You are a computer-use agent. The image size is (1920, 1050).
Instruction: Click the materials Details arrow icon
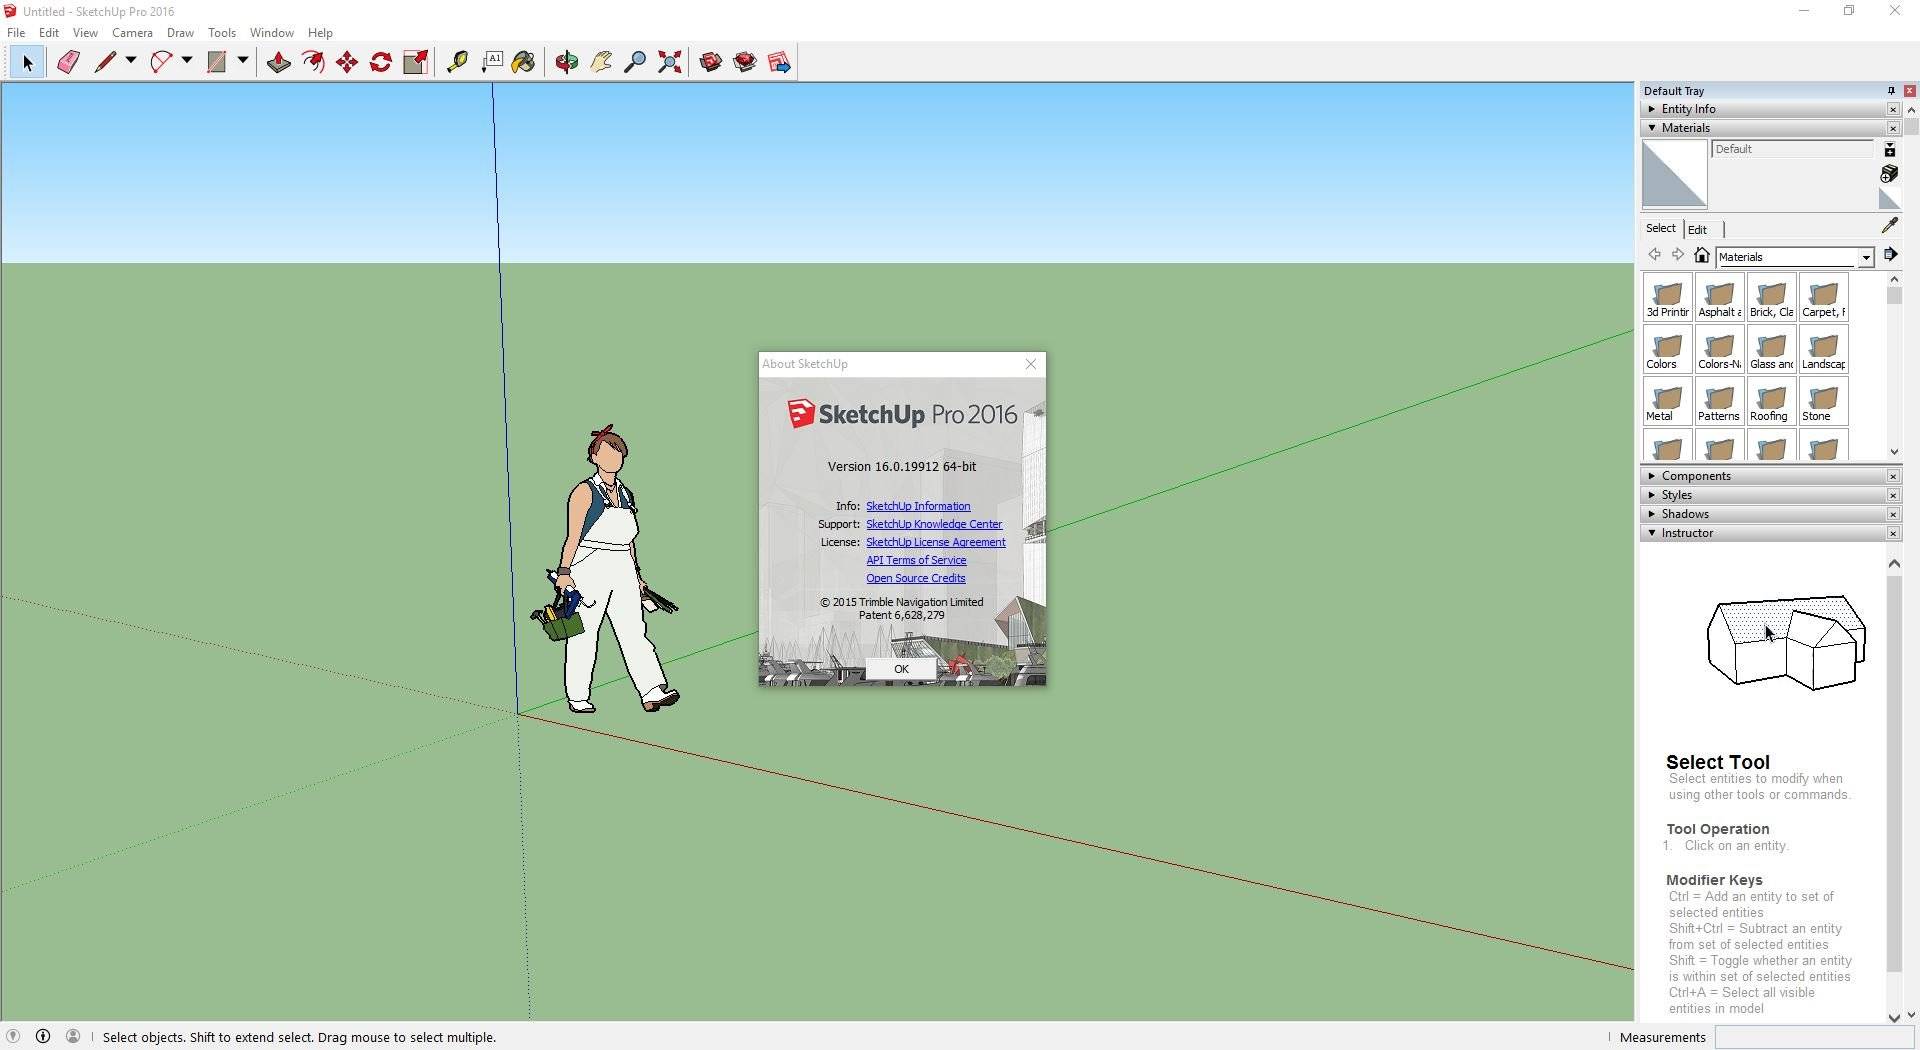click(1890, 255)
